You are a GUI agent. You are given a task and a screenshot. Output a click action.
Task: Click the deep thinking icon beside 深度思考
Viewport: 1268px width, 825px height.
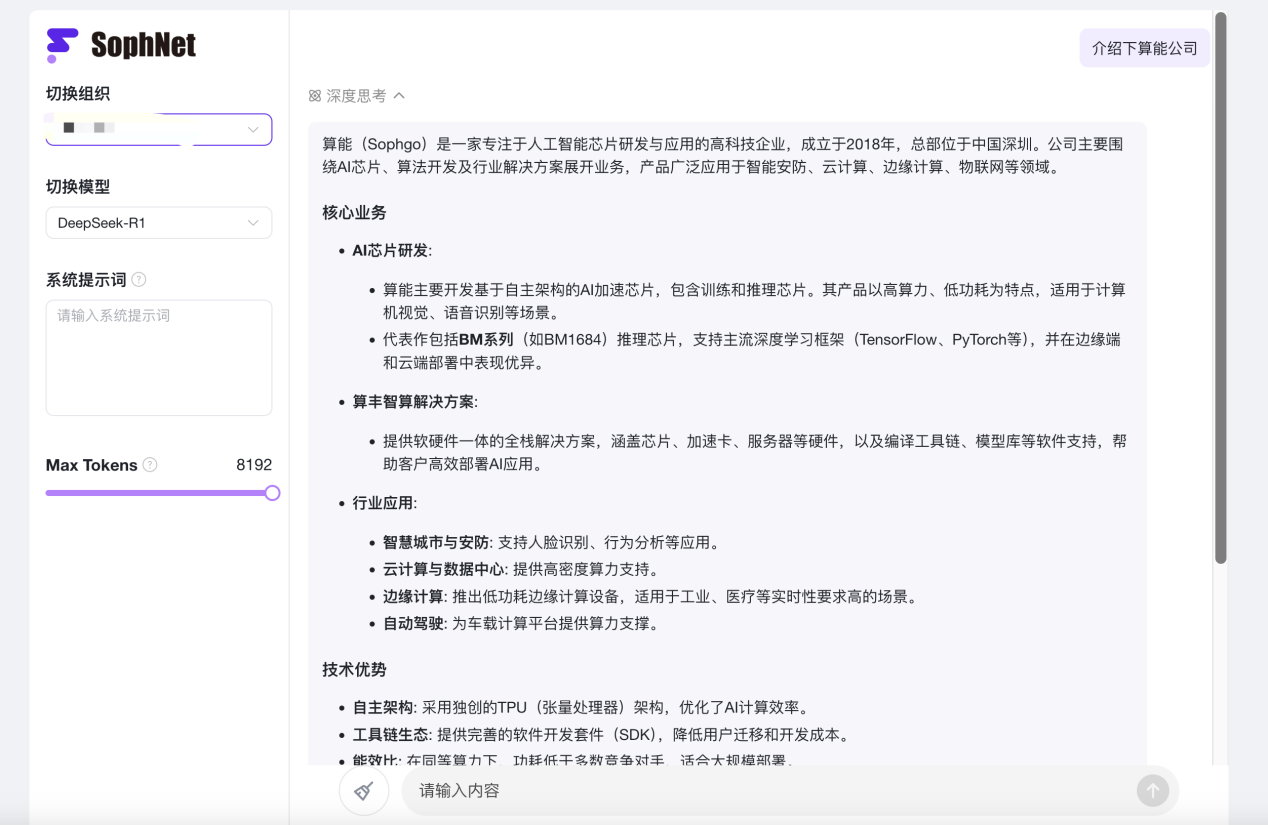pos(315,96)
